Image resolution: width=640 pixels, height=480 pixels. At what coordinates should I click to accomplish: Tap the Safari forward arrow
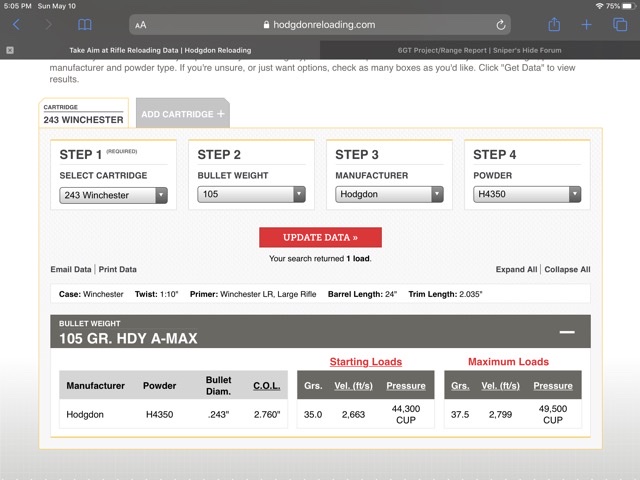[49, 24]
